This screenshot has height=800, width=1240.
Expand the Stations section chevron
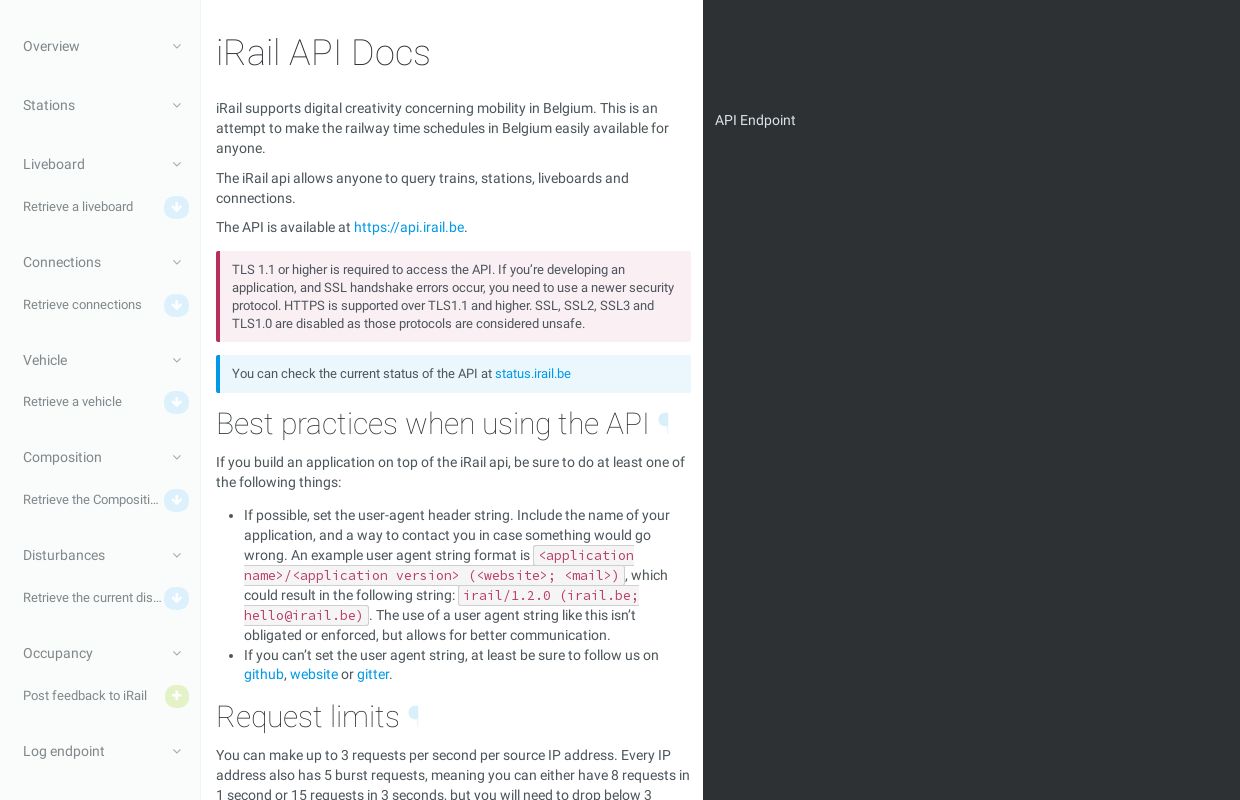tap(177, 105)
